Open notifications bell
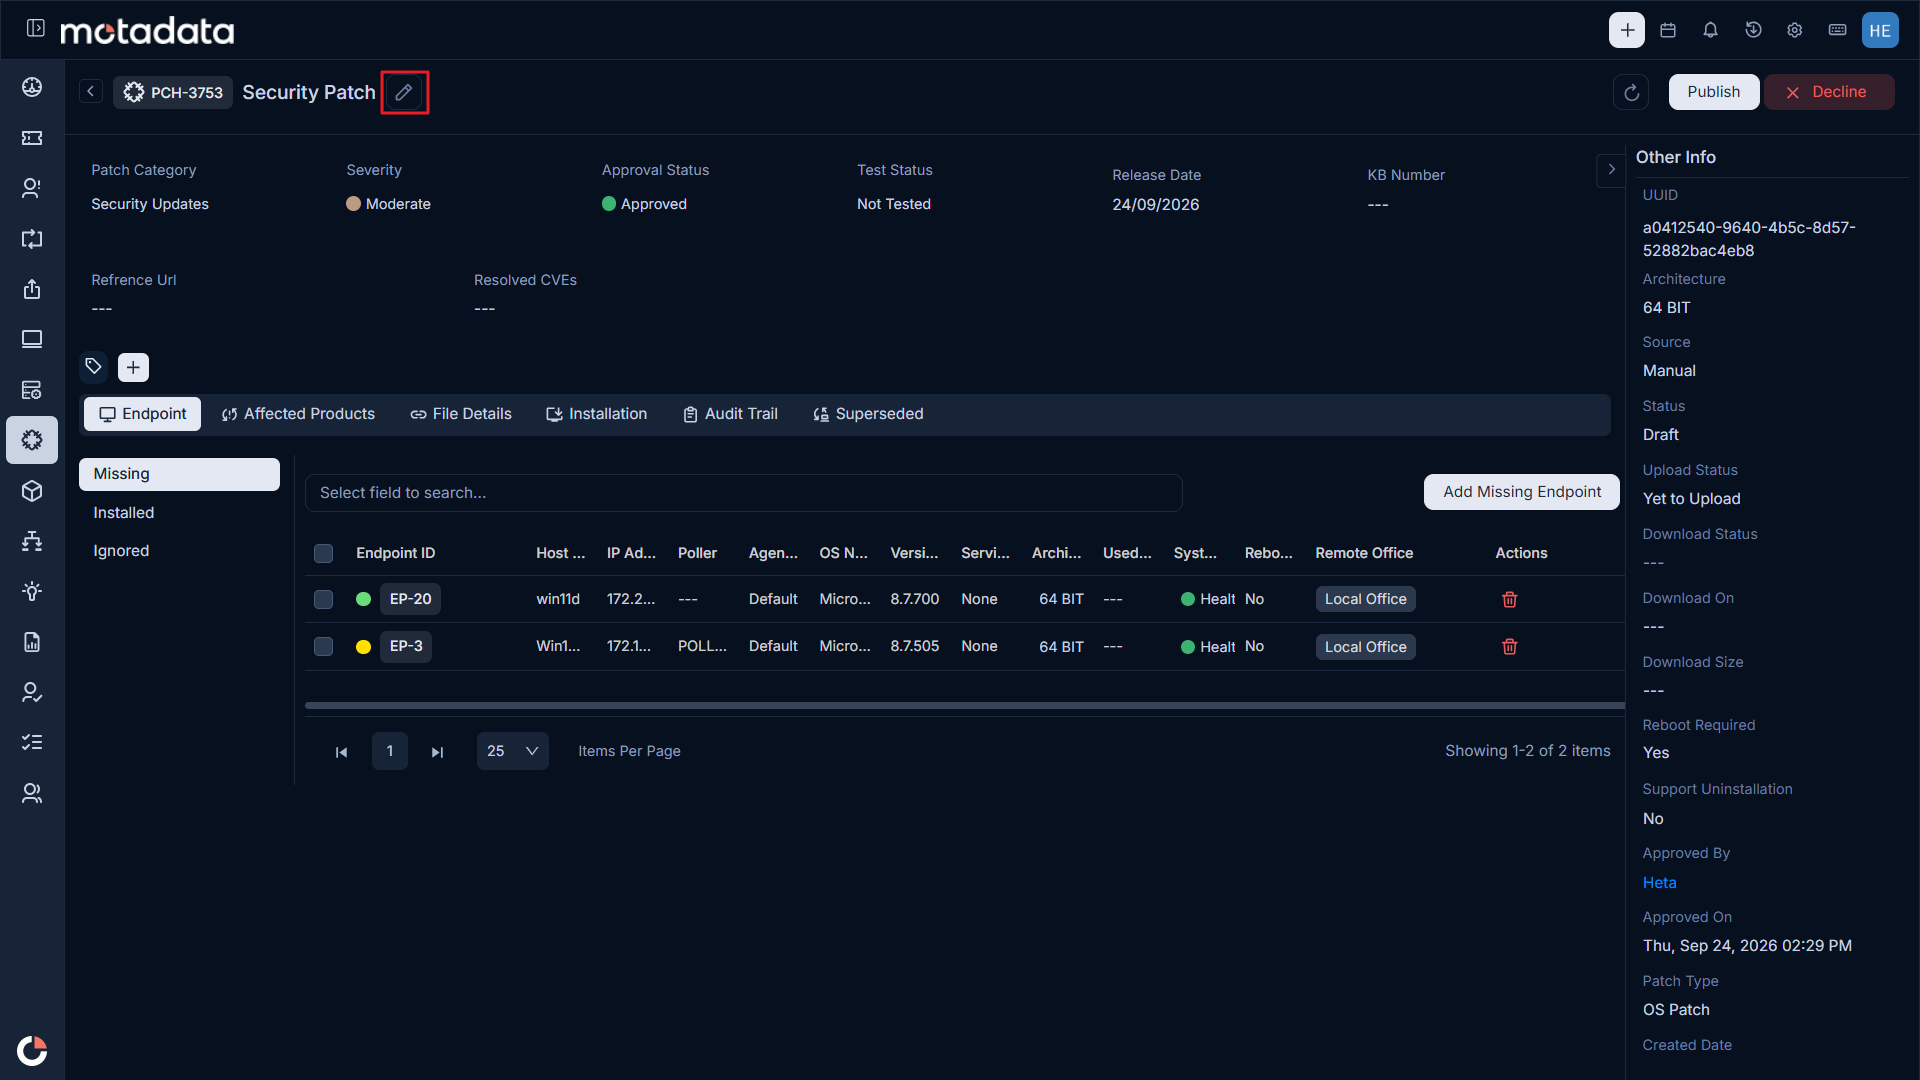The width and height of the screenshot is (1920, 1080). 1710,30
